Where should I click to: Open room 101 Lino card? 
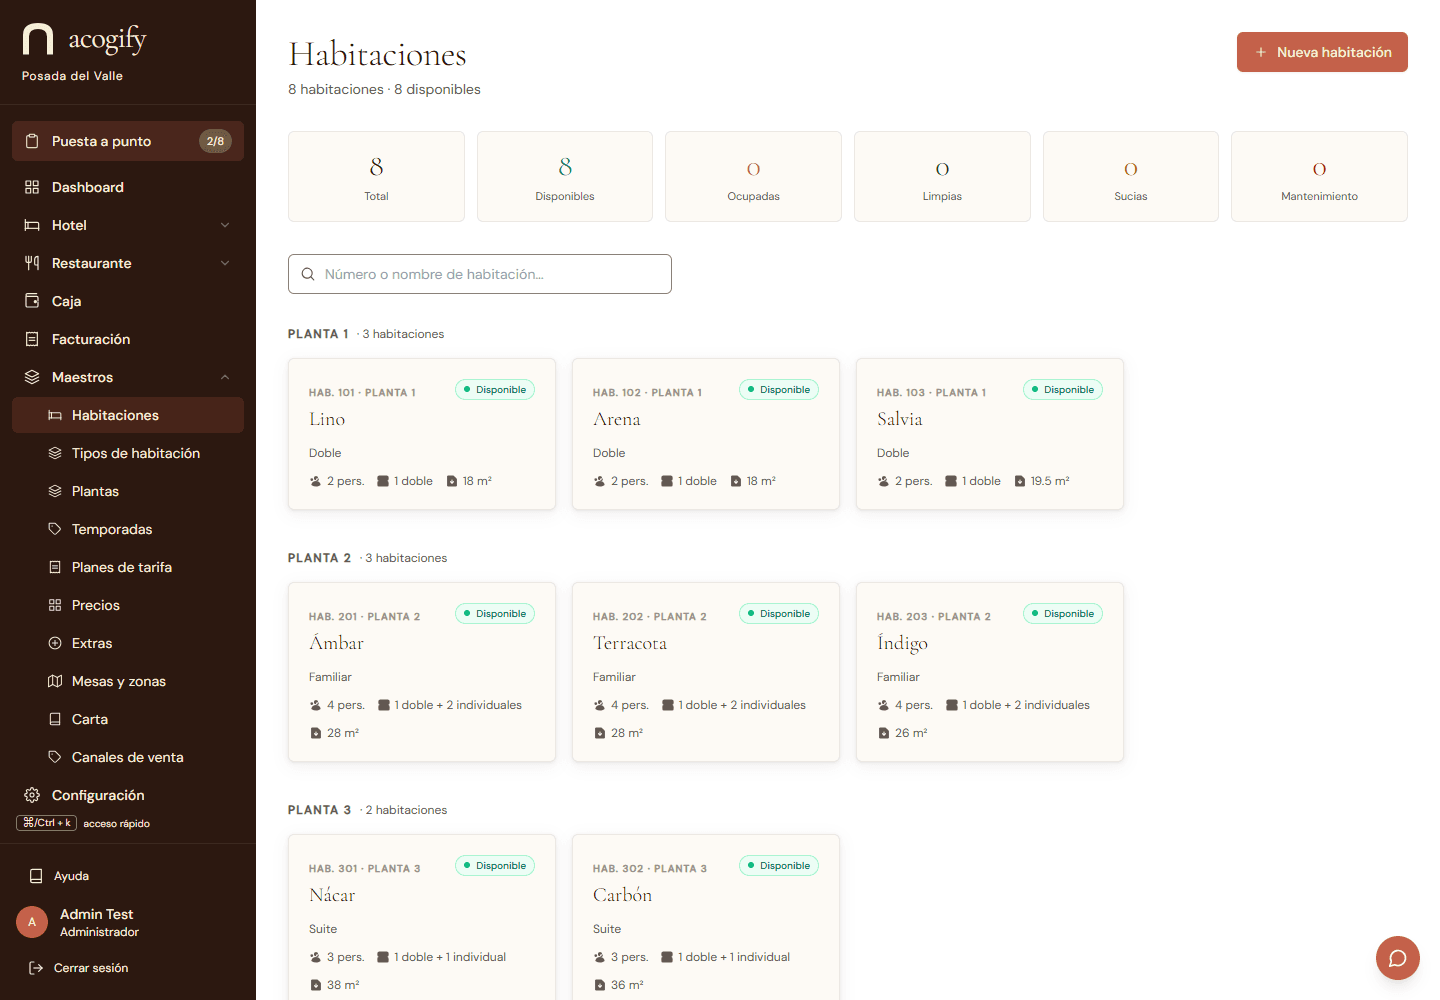click(x=422, y=434)
